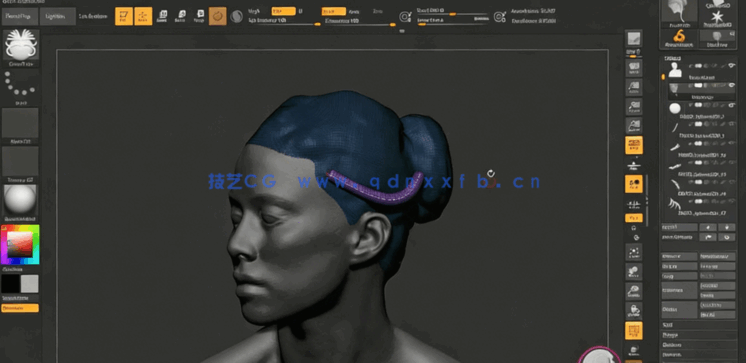The width and height of the screenshot is (746, 363).
Task: Select the light grey main color swatch
Action: (x=29, y=284)
